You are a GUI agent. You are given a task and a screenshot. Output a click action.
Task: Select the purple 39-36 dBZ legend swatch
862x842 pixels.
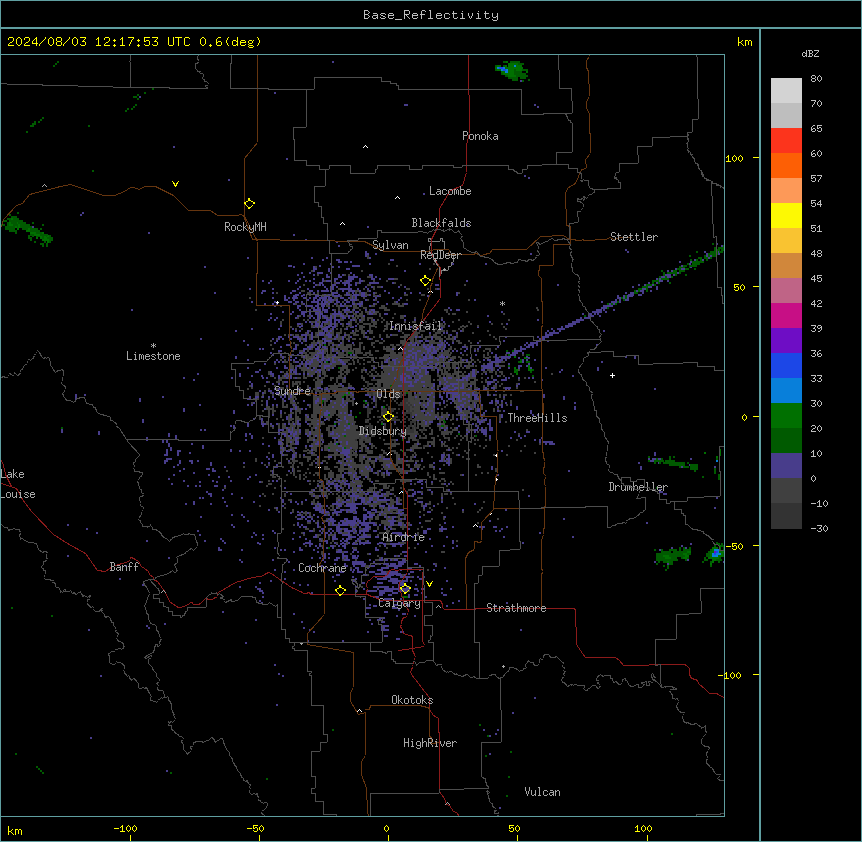click(786, 341)
